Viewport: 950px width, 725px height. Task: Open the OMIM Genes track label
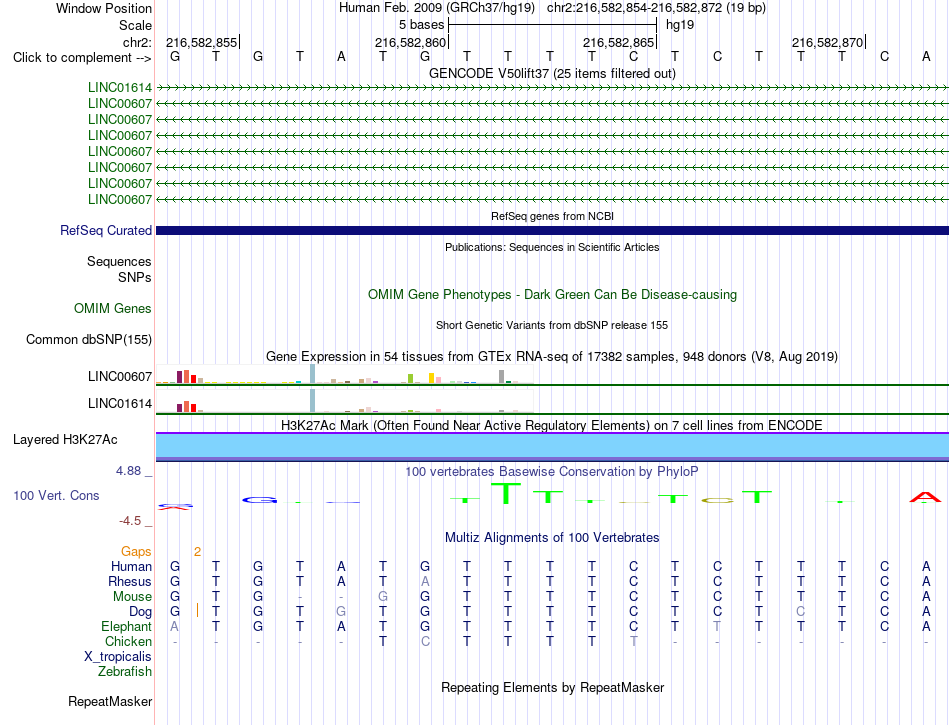tap(112, 308)
